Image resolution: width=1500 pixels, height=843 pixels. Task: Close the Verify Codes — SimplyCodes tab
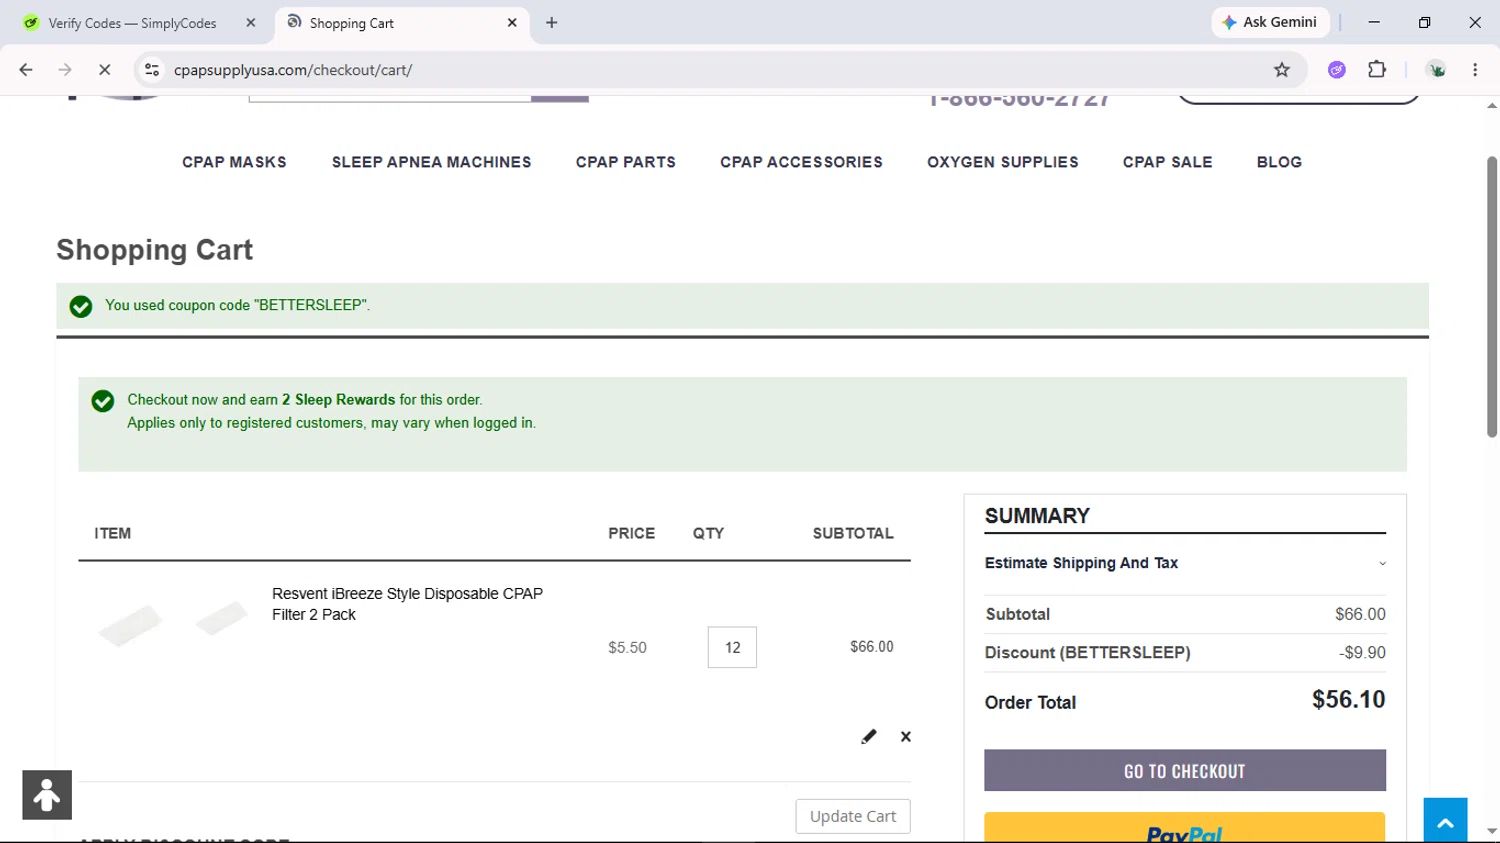[251, 22]
